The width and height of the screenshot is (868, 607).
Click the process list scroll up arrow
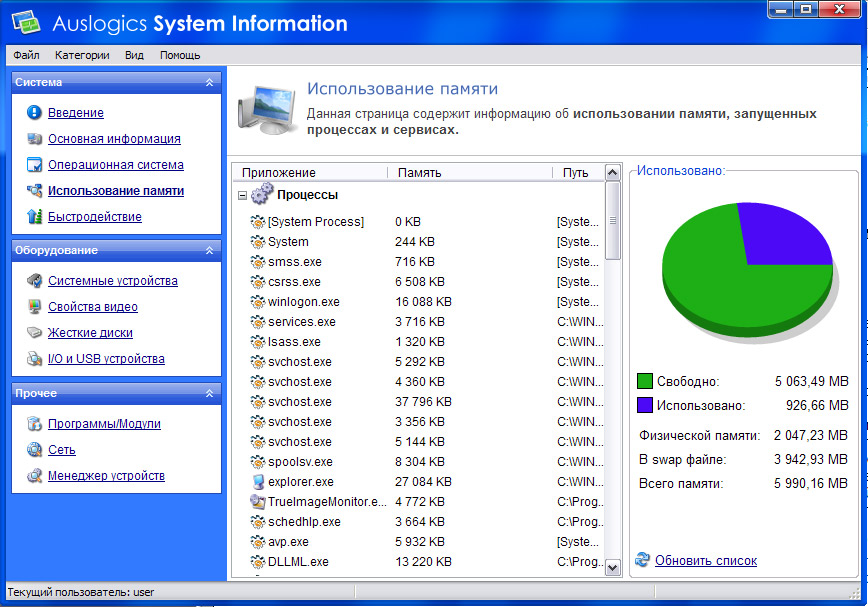tap(612, 173)
